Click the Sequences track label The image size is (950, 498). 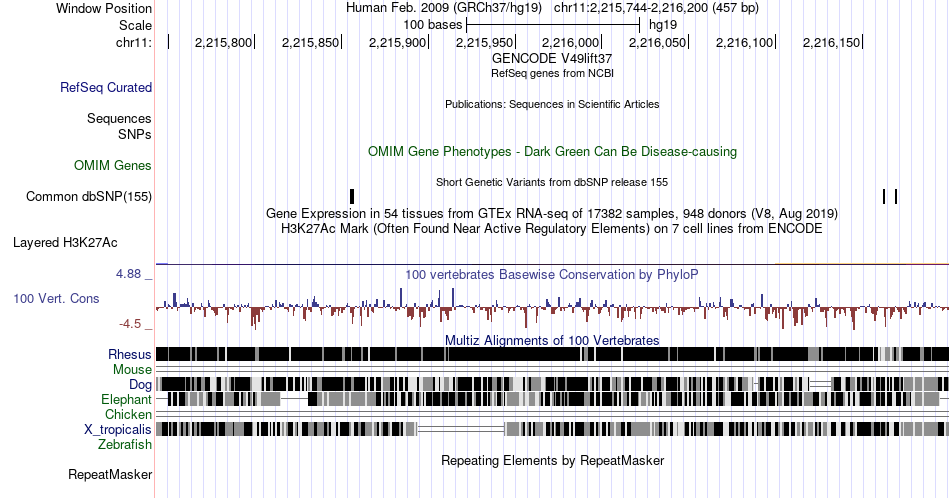pyautogui.click(x=119, y=118)
